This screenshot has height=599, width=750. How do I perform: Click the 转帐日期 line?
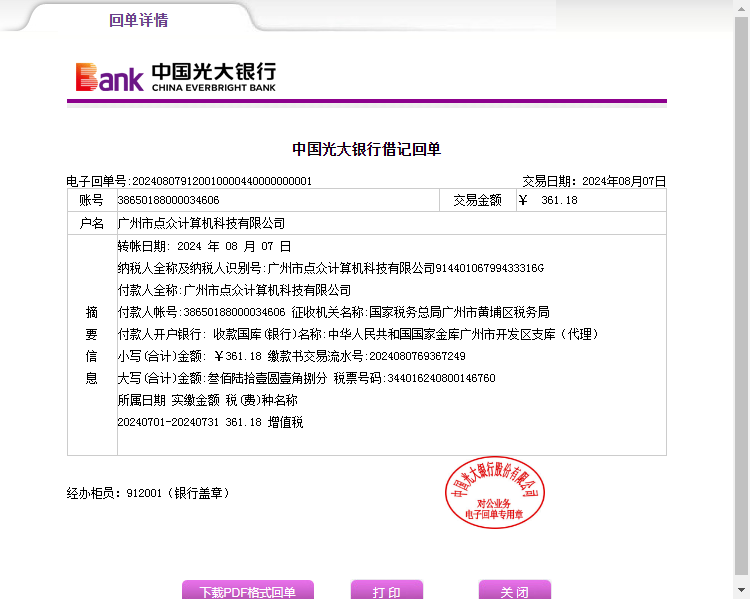(204, 246)
